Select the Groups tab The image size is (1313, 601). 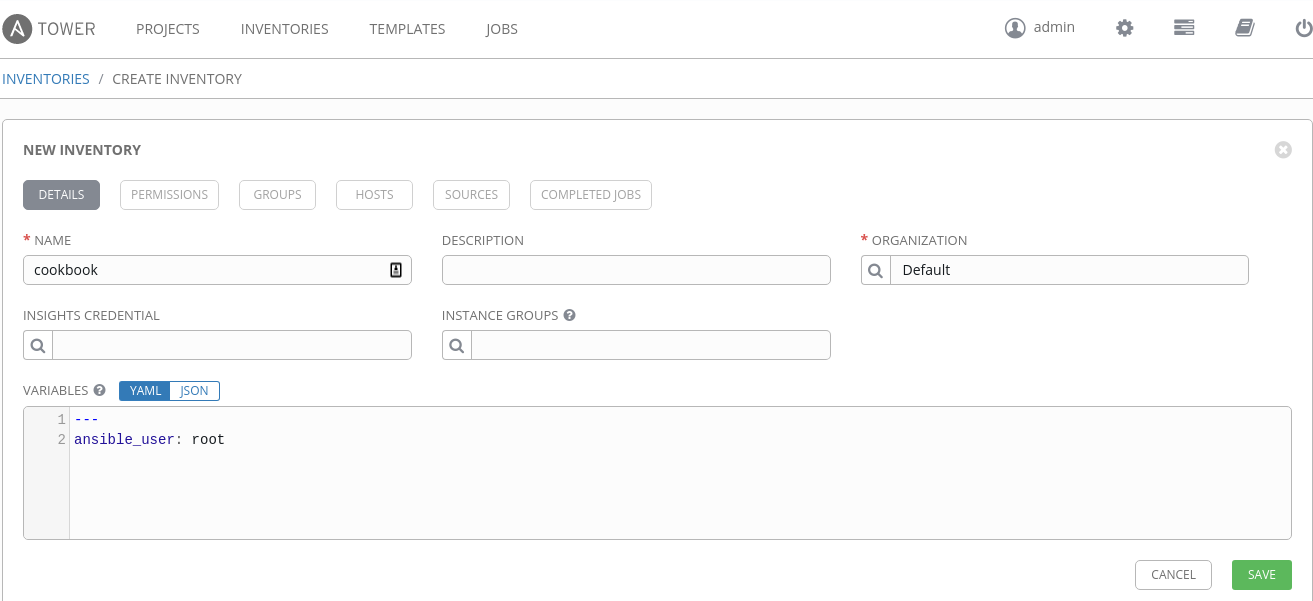point(278,195)
